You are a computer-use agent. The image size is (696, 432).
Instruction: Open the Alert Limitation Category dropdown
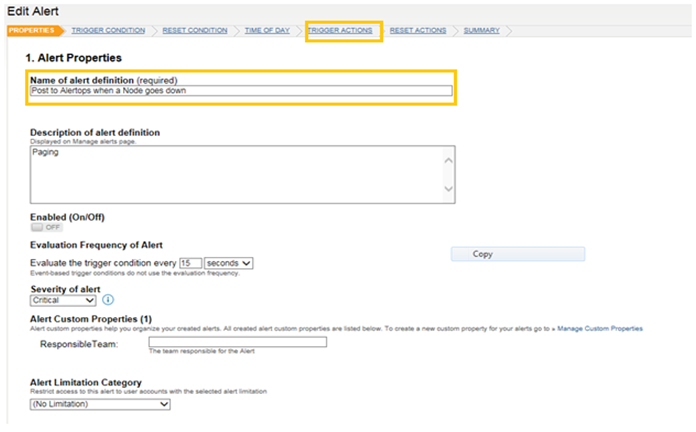point(100,404)
